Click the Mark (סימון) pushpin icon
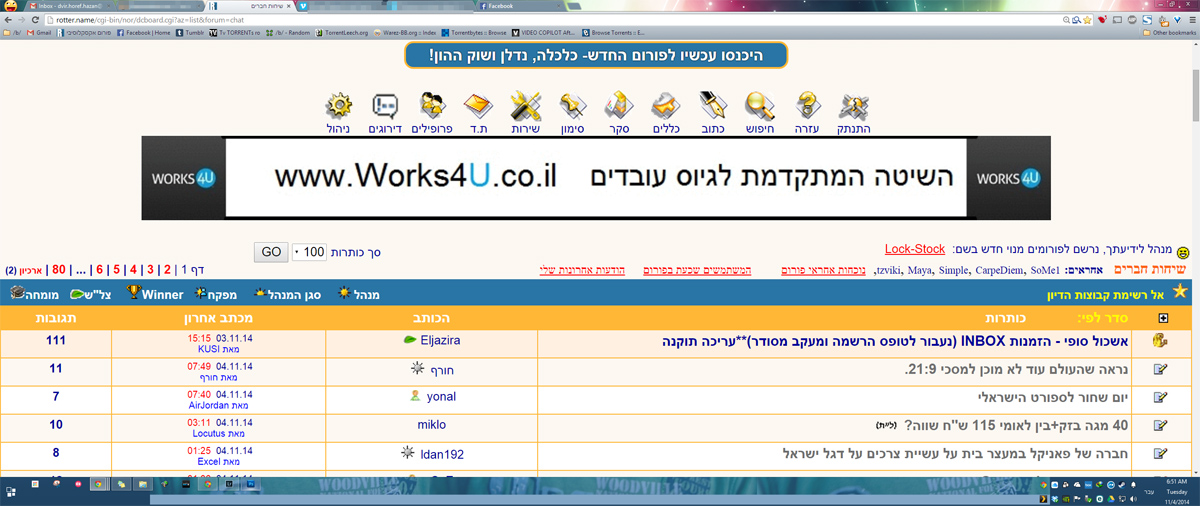This screenshot has width=1200, height=506. click(x=572, y=106)
